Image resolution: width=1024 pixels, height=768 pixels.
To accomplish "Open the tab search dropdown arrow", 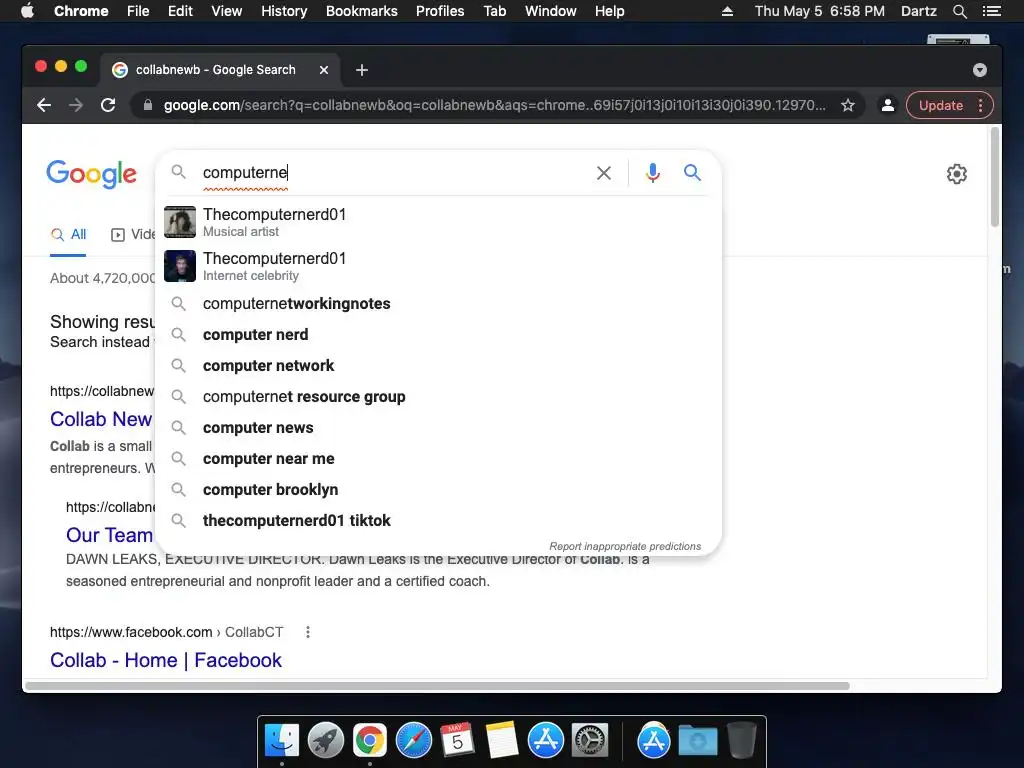I will click(980, 70).
